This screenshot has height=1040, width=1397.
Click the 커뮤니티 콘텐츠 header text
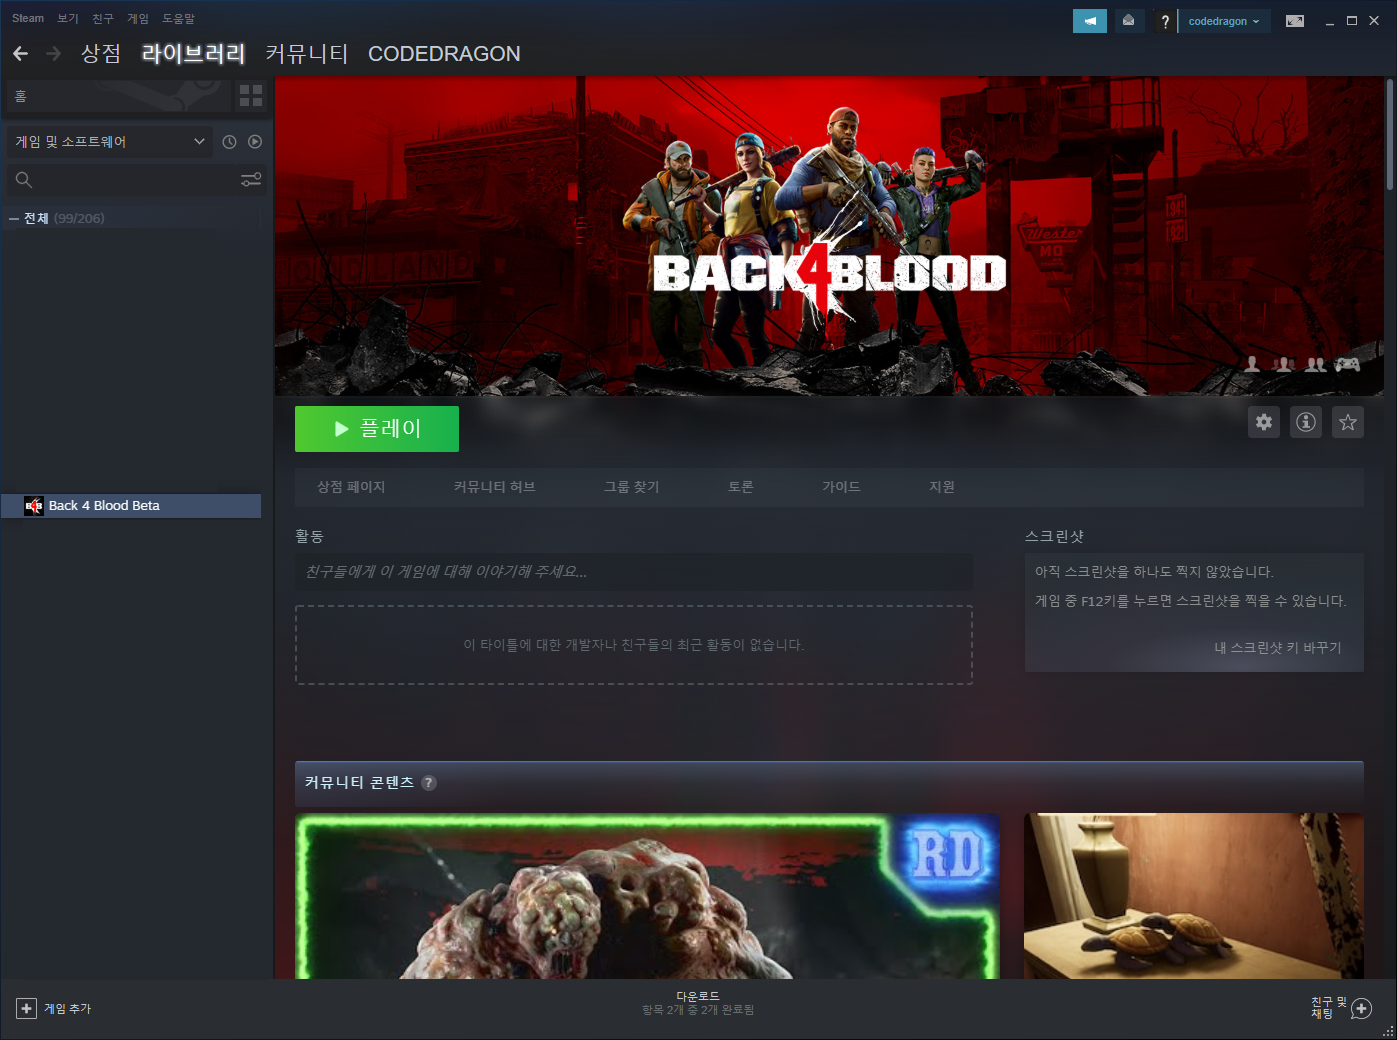[359, 783]
